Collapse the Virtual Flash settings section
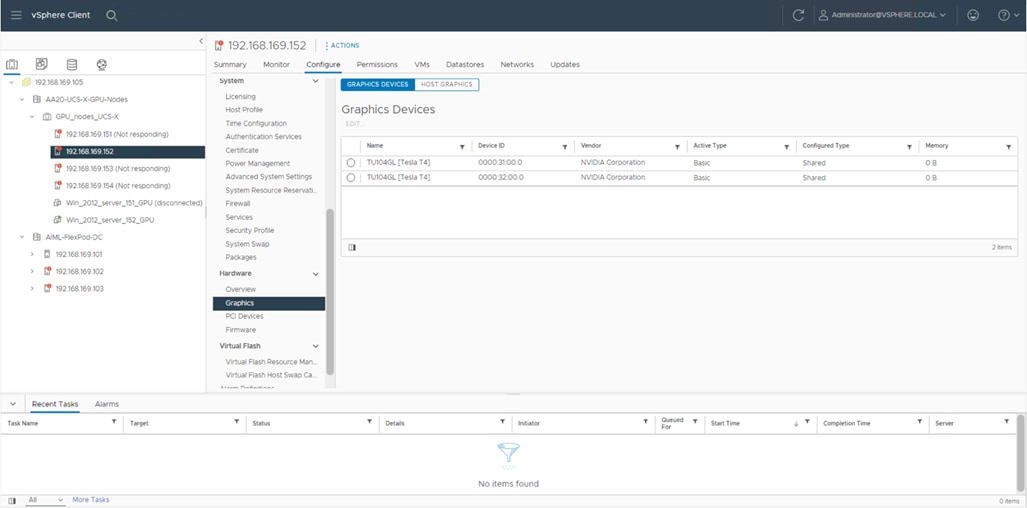1027x508 pixels. tap(315, 346)
